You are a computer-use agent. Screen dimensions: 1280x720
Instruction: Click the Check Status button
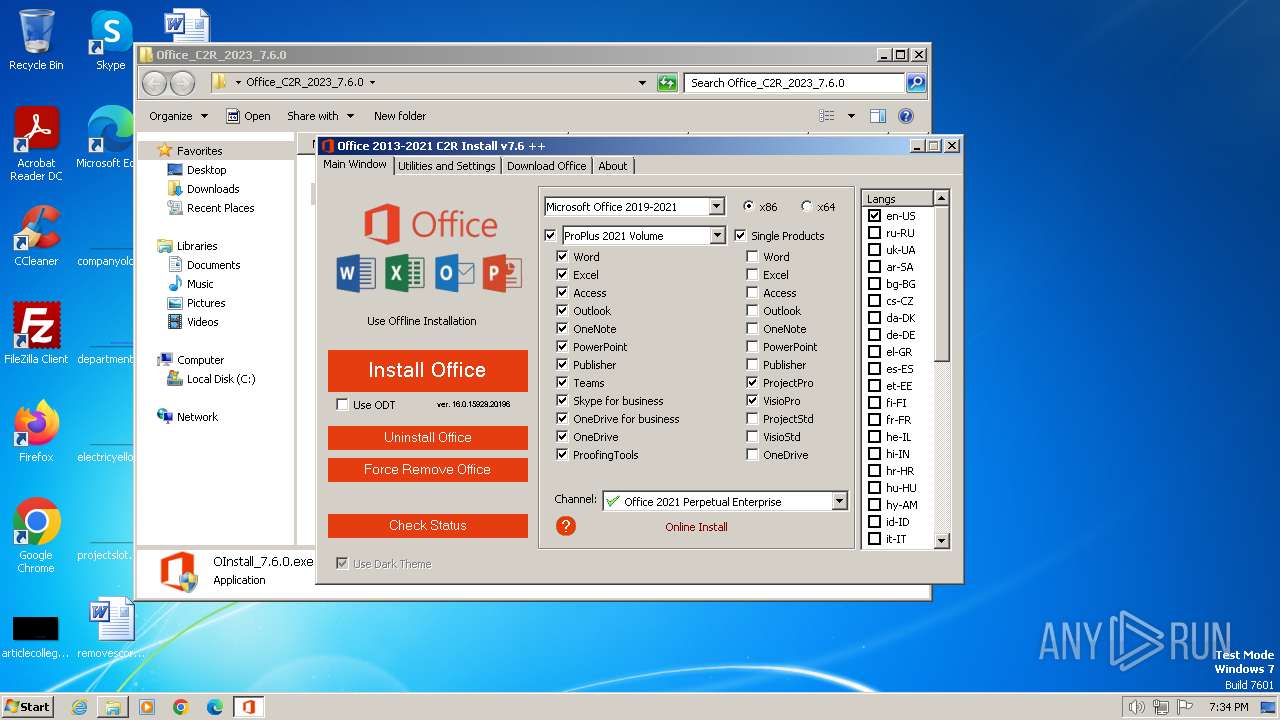pyautogui.click(x=427, y=525)
